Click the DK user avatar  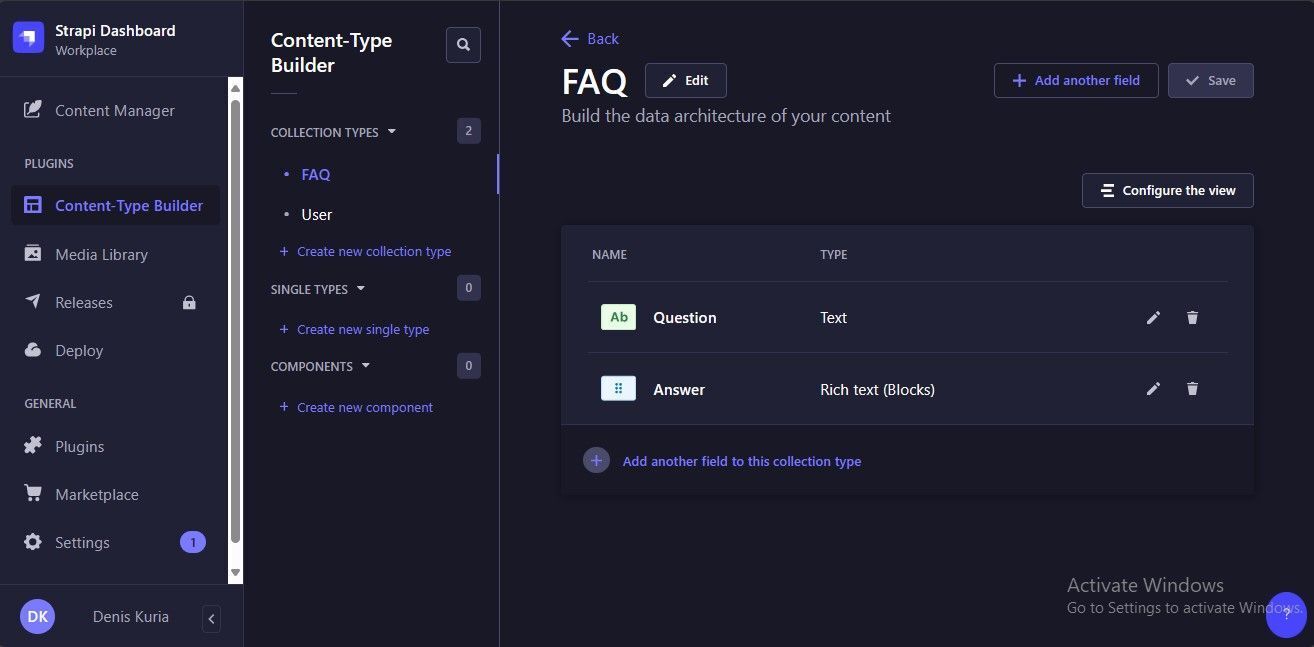(x=38, y=617)
